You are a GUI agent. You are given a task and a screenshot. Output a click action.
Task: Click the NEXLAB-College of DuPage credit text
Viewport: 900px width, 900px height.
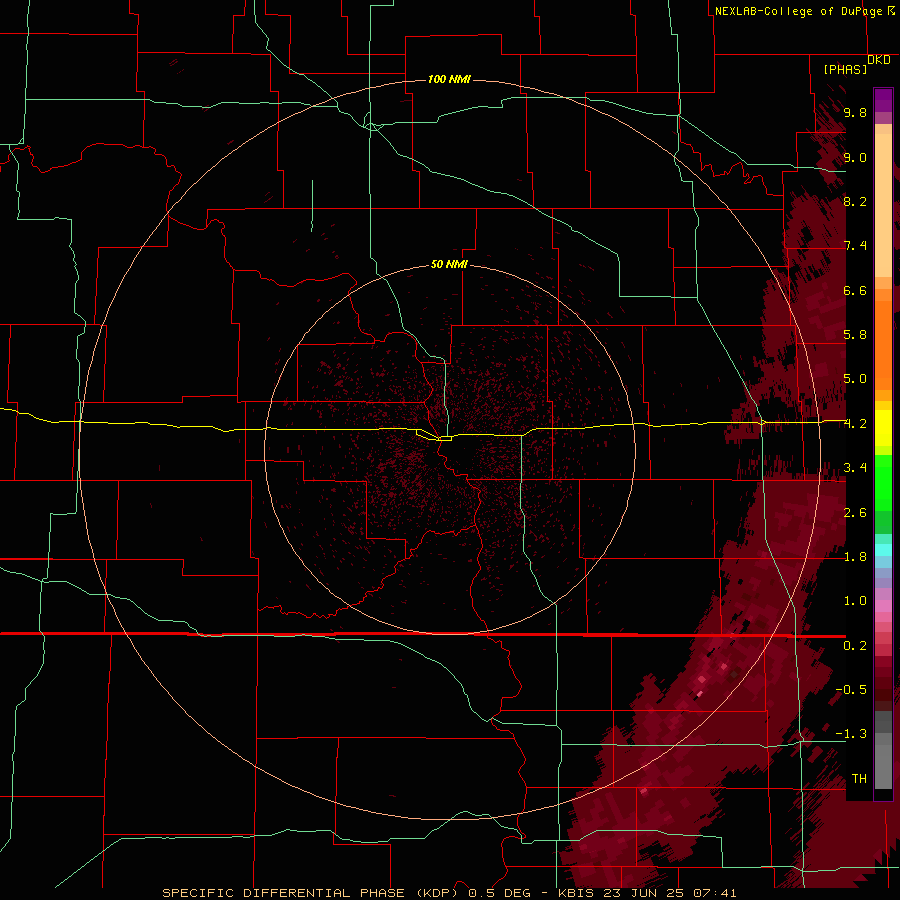tap(798, 11)
